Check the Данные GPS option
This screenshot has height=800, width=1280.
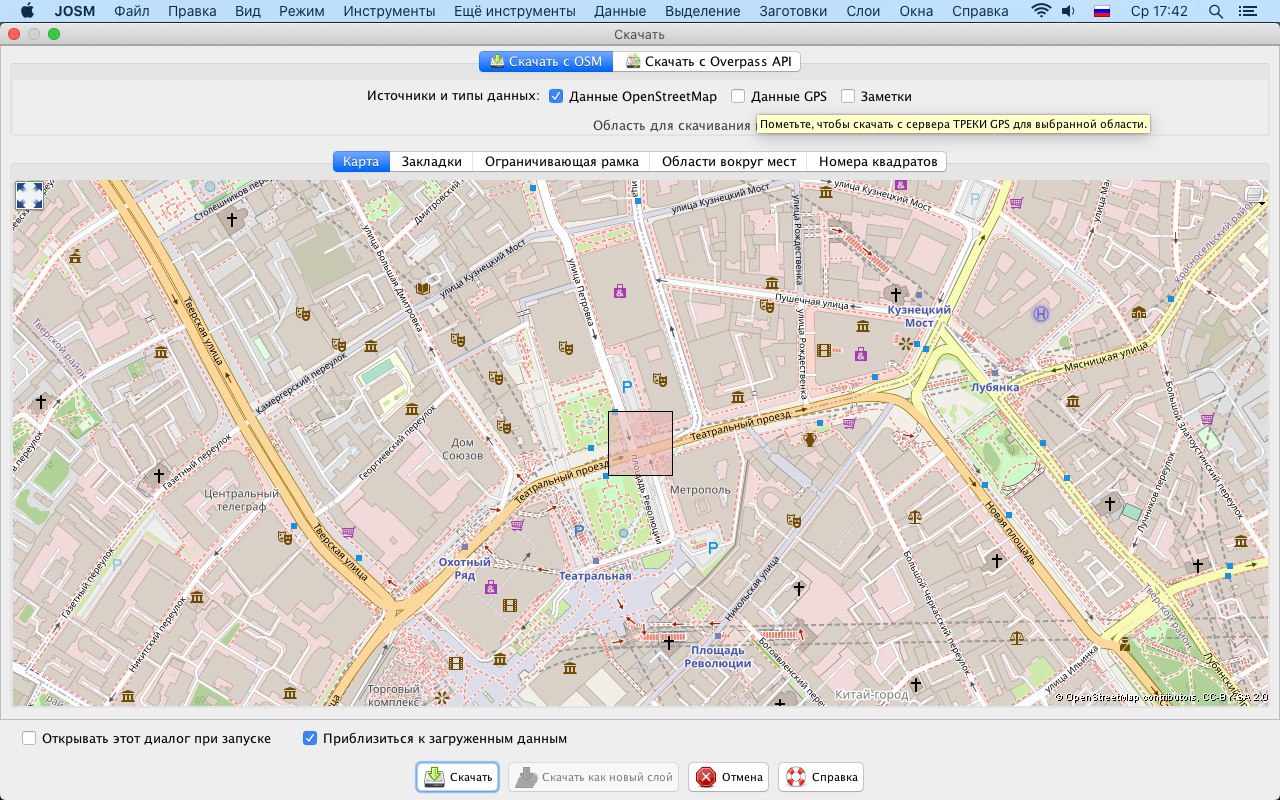(738, 97)
